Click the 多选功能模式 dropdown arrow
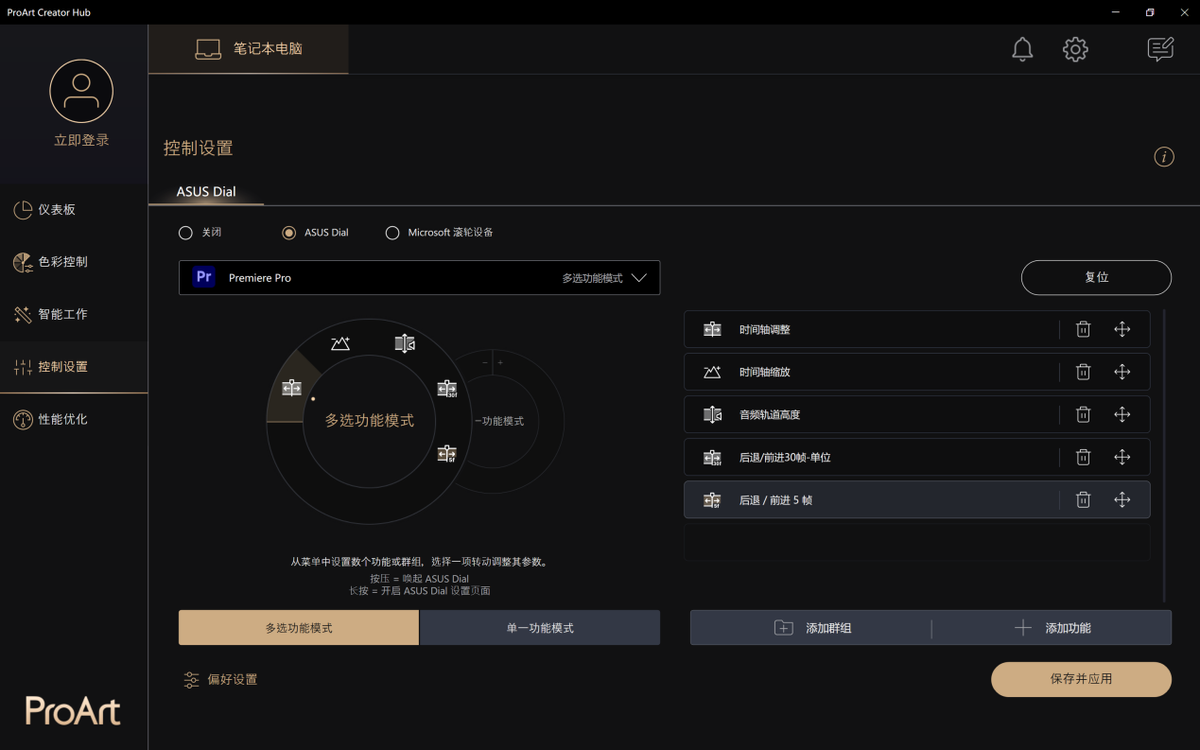This screenshot has width=1200, height=750. (639, 278)
